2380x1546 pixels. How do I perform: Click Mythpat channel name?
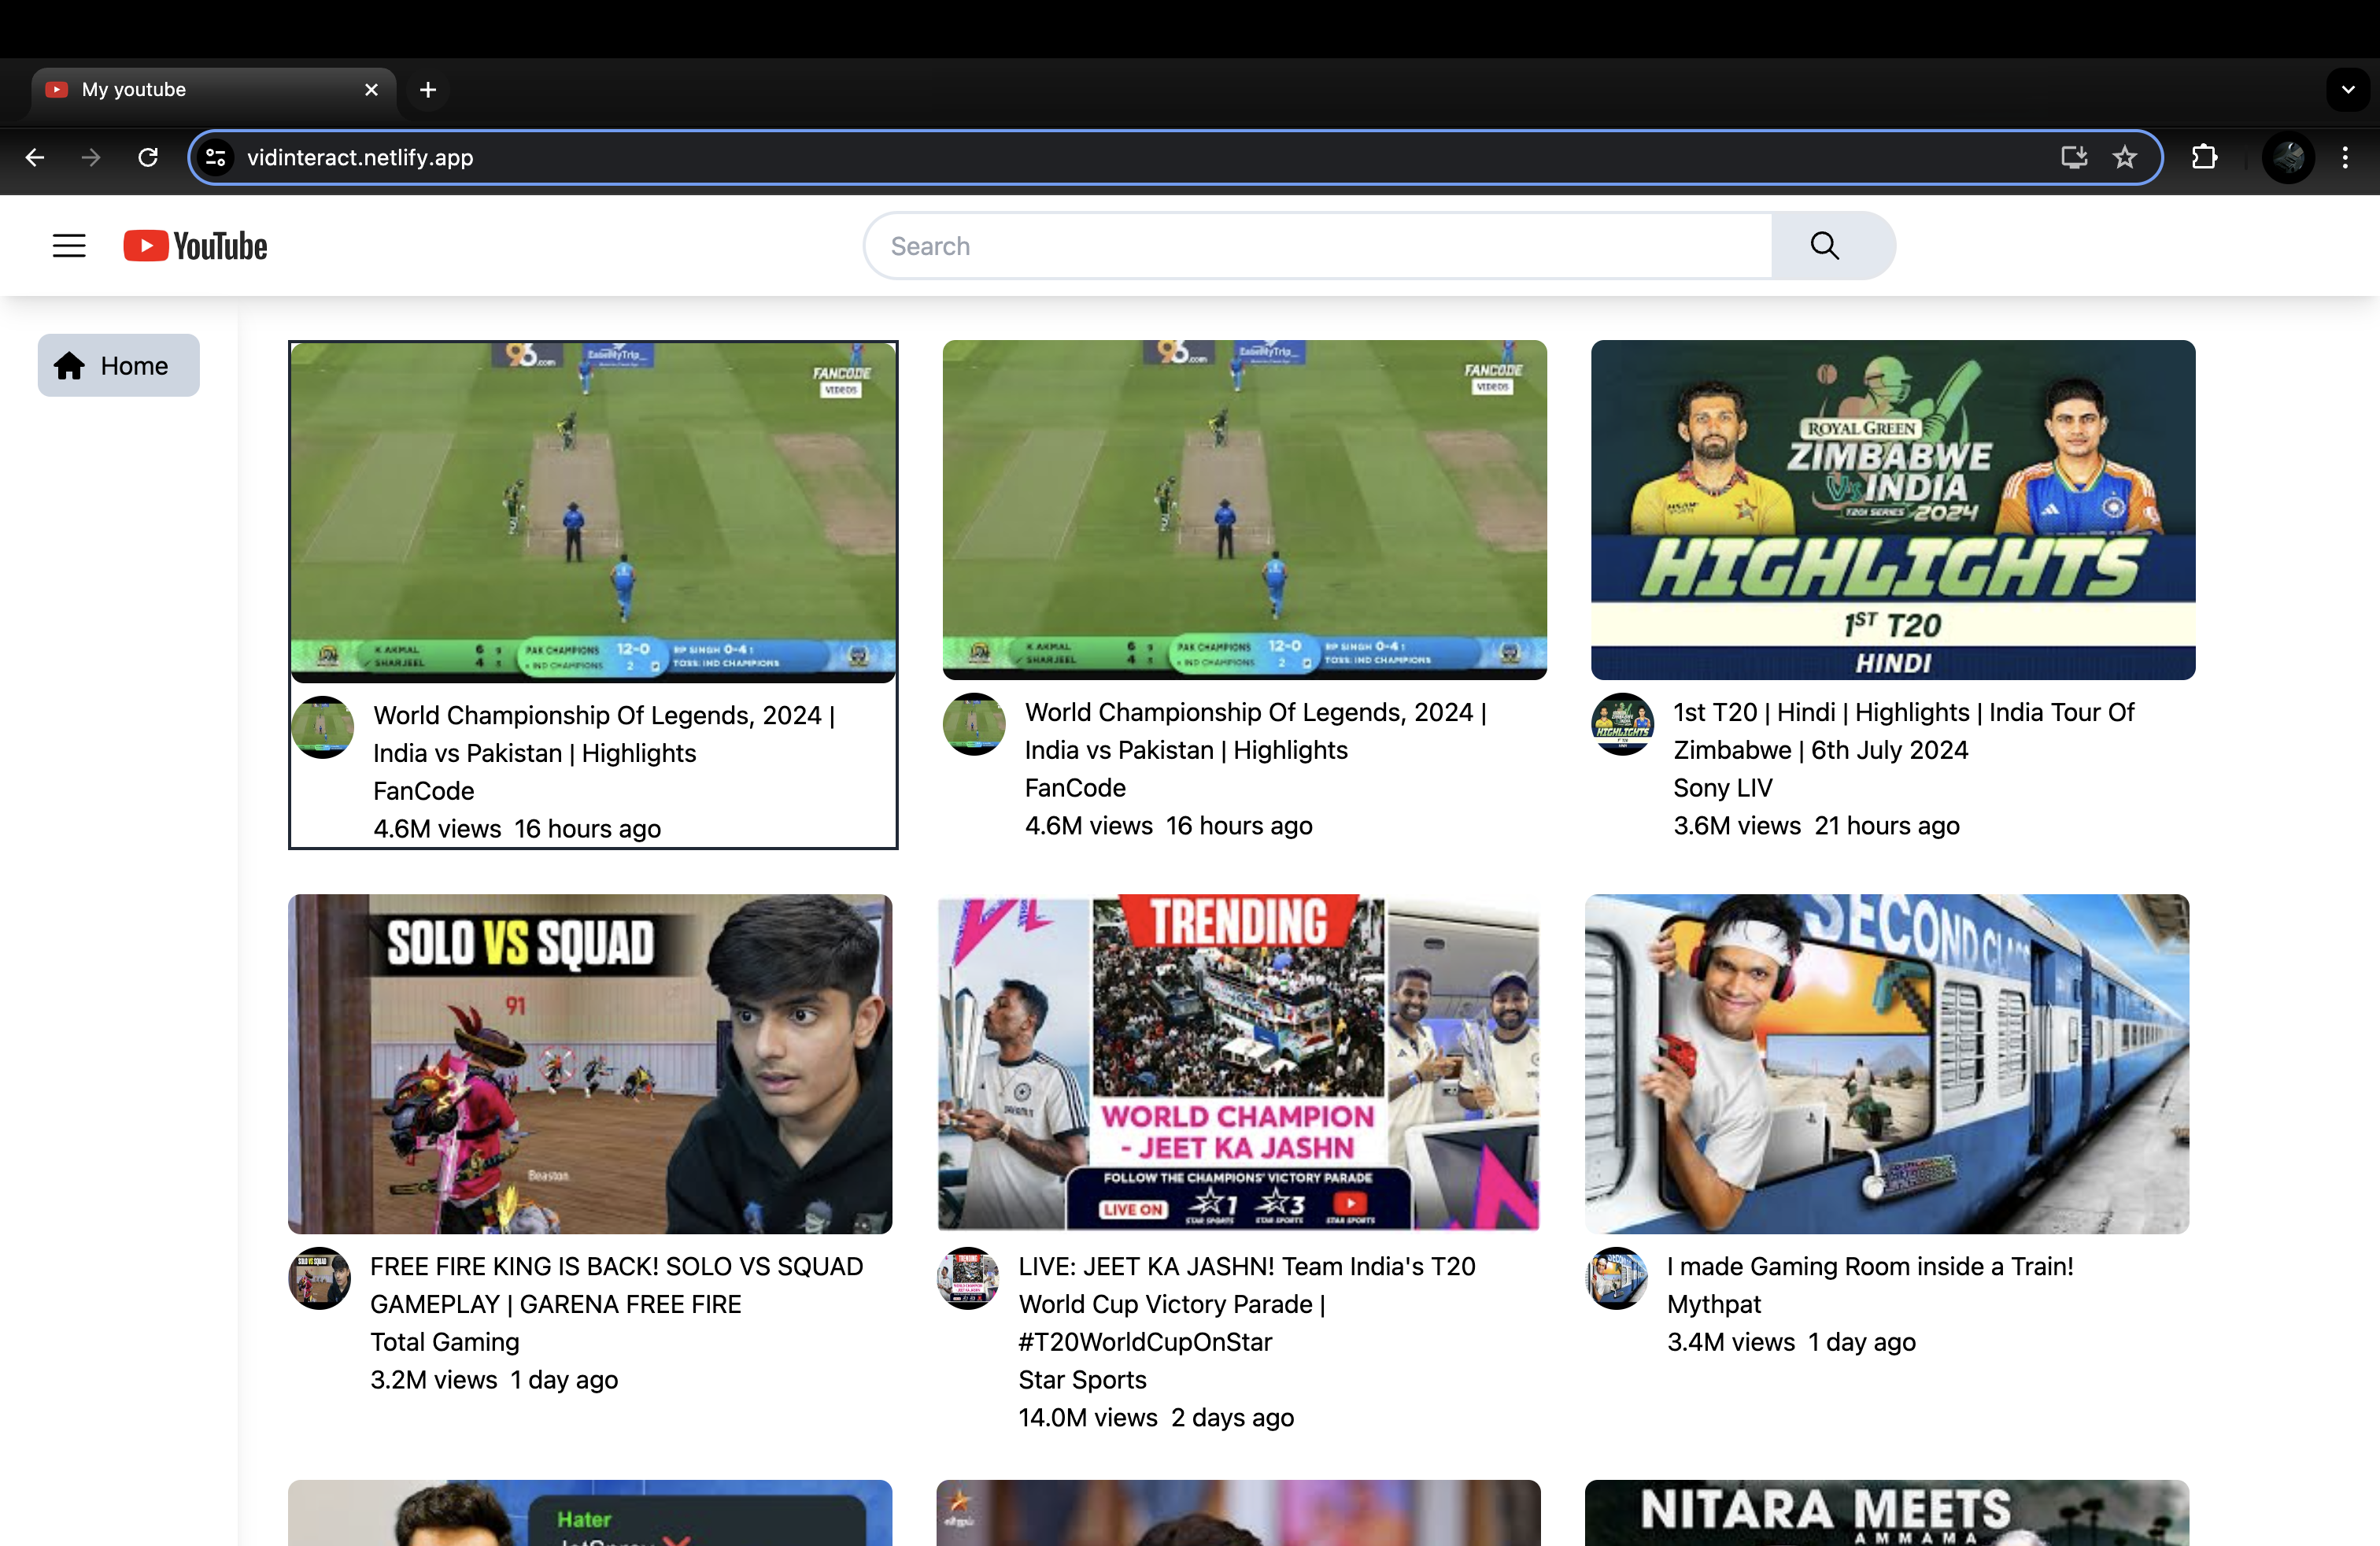click(x=1714, y=1304)
